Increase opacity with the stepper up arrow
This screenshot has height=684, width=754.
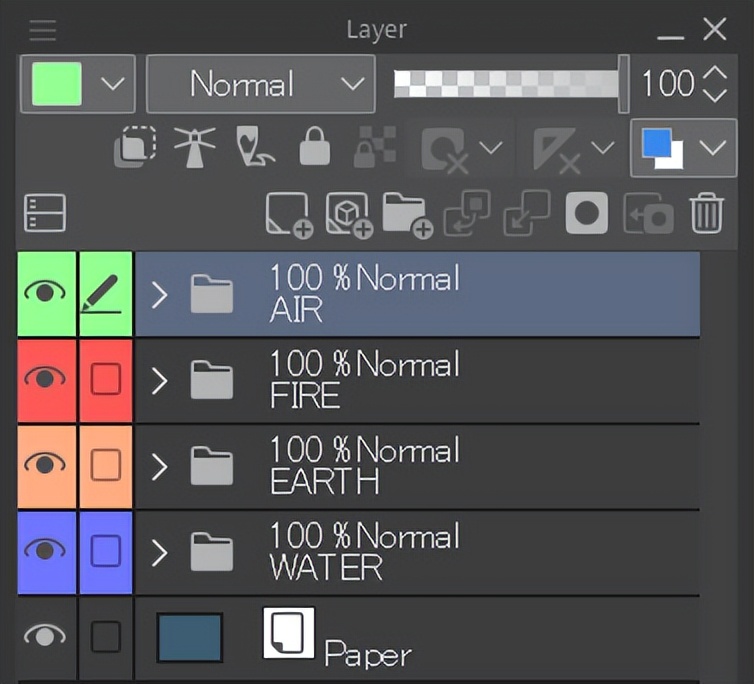714,73
